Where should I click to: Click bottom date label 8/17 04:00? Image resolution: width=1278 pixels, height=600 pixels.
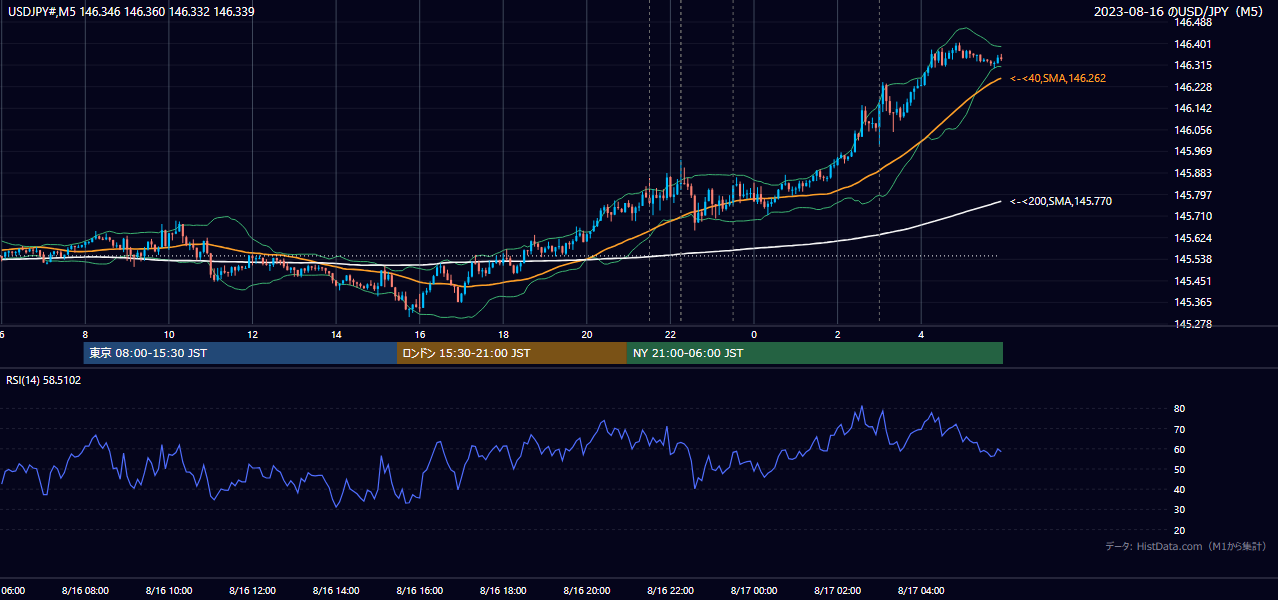921,591
